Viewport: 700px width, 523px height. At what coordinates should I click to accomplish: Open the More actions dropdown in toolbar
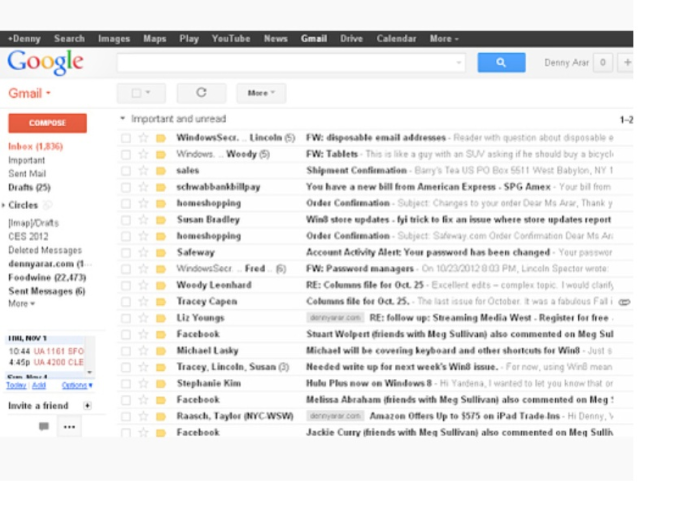click(261, 93)
